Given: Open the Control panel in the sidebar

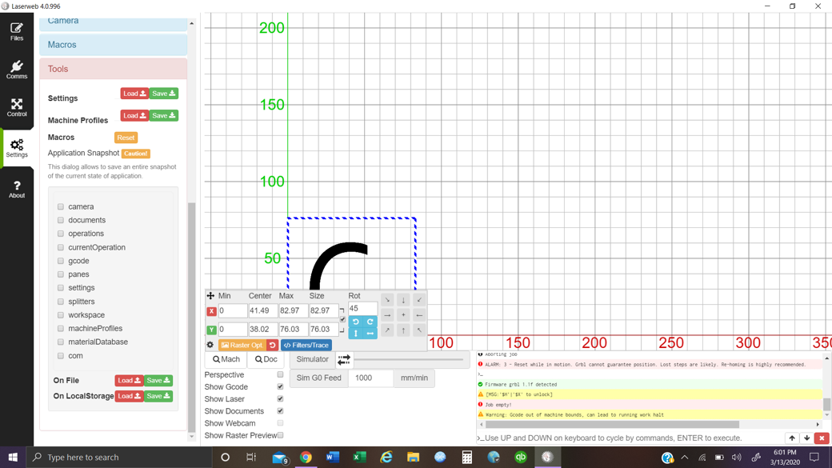Looking at the screenshot, I should (16, 107).
